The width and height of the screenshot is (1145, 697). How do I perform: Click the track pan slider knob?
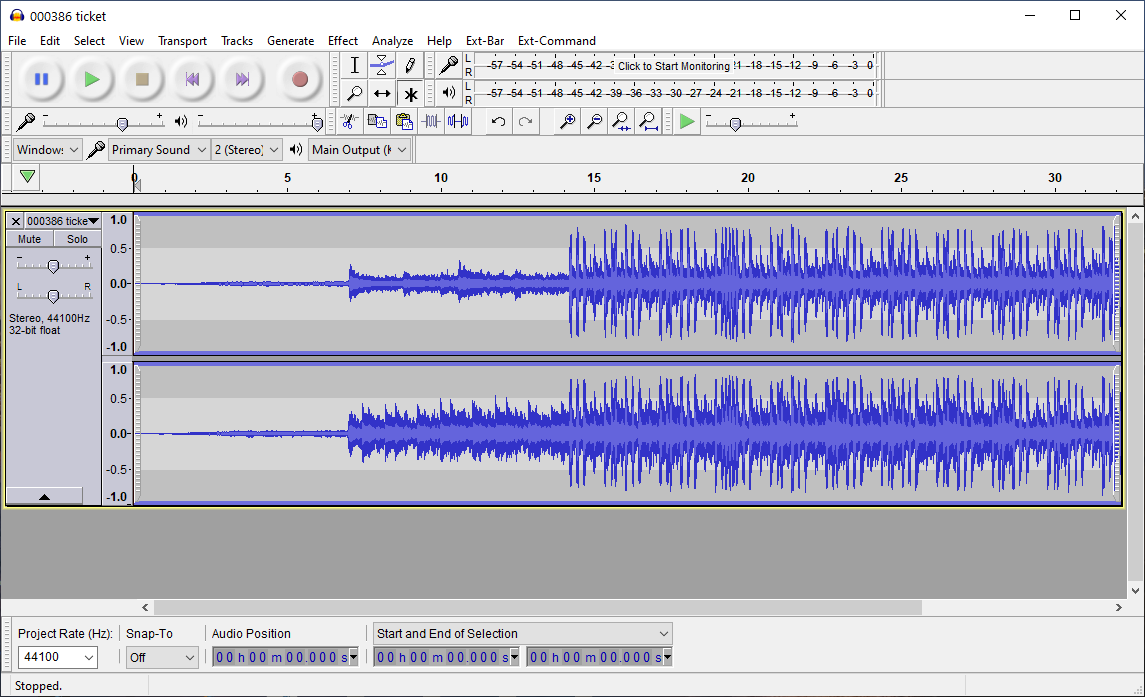point(53,296)
